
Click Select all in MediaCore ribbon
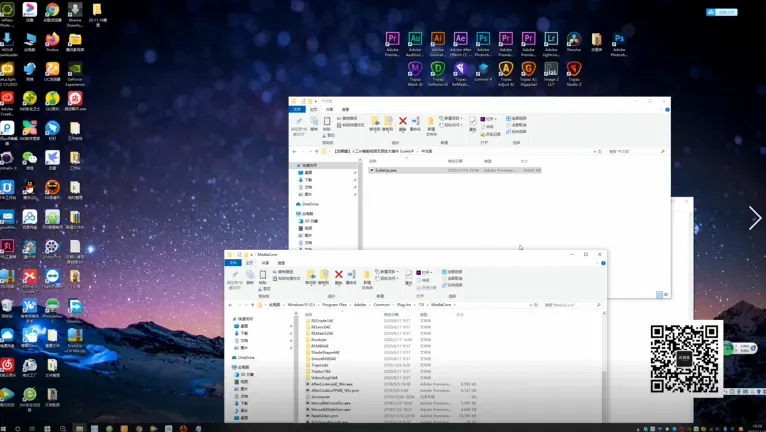pos(452,272)
